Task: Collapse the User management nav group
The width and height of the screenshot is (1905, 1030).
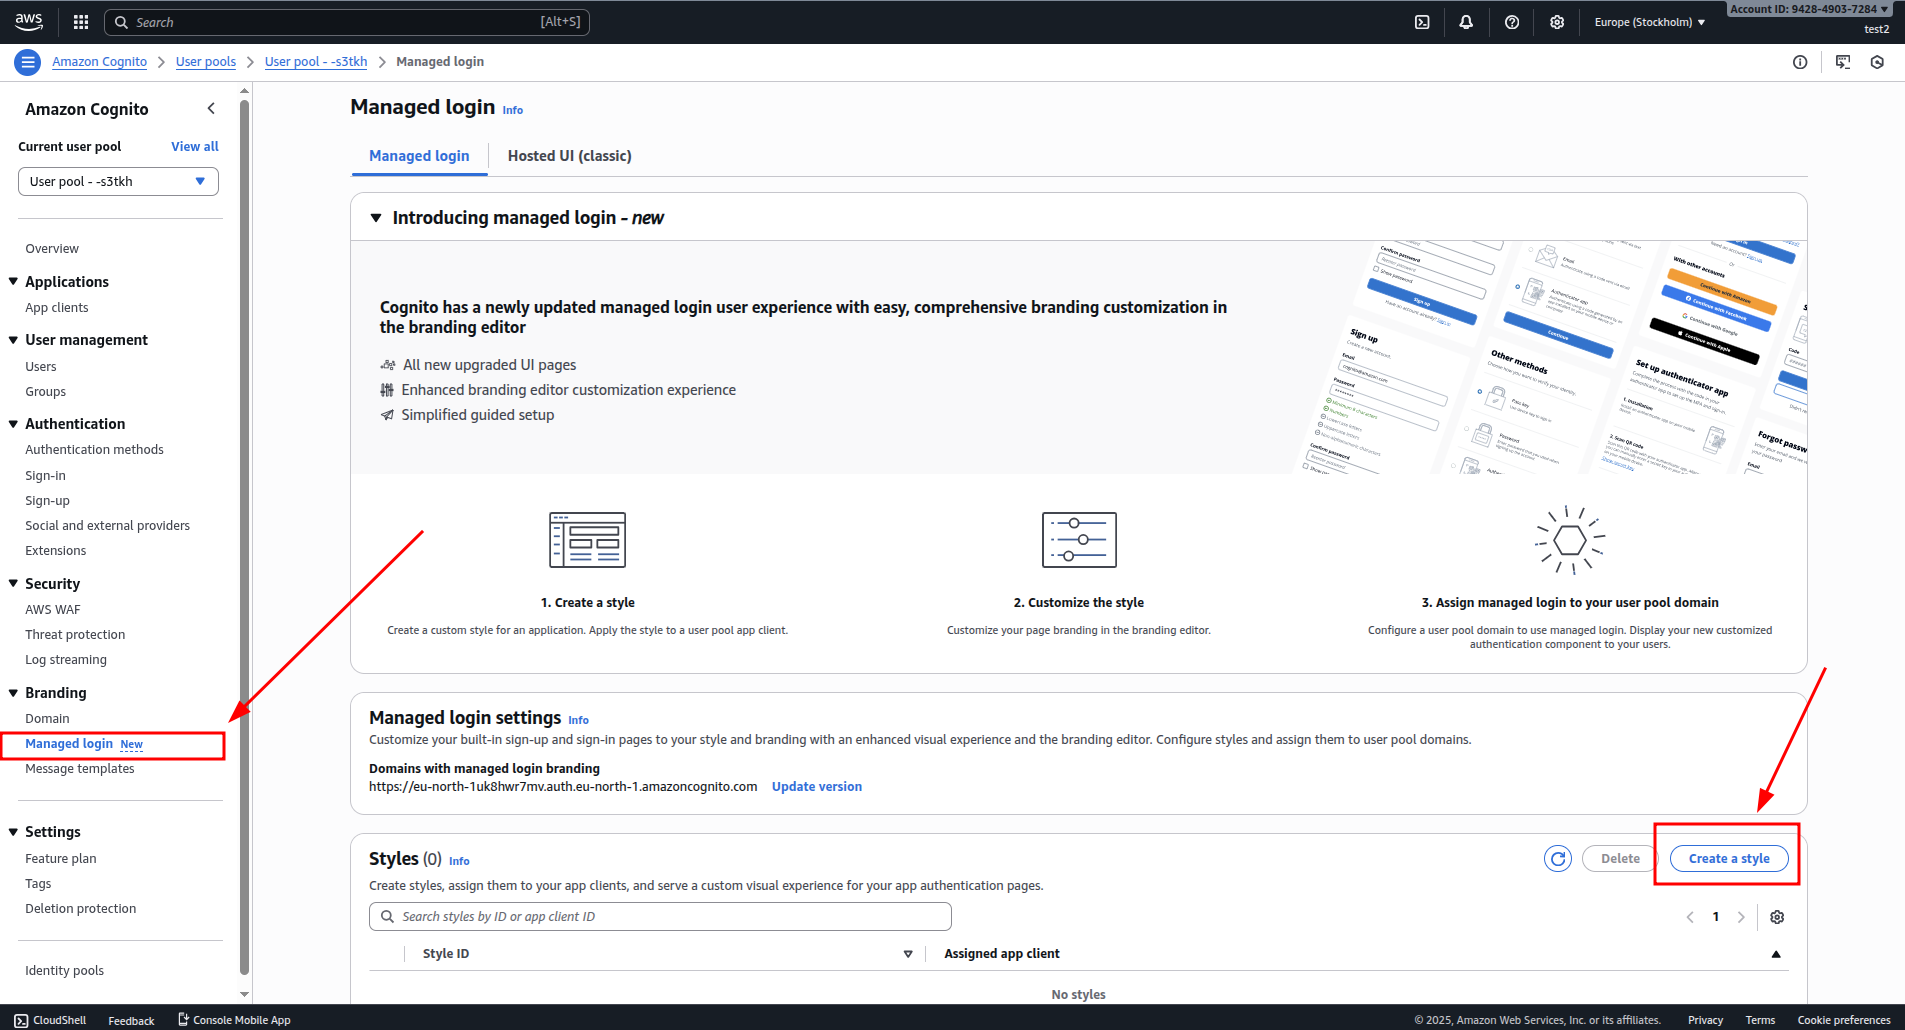Action: click(x=13, y=340)
